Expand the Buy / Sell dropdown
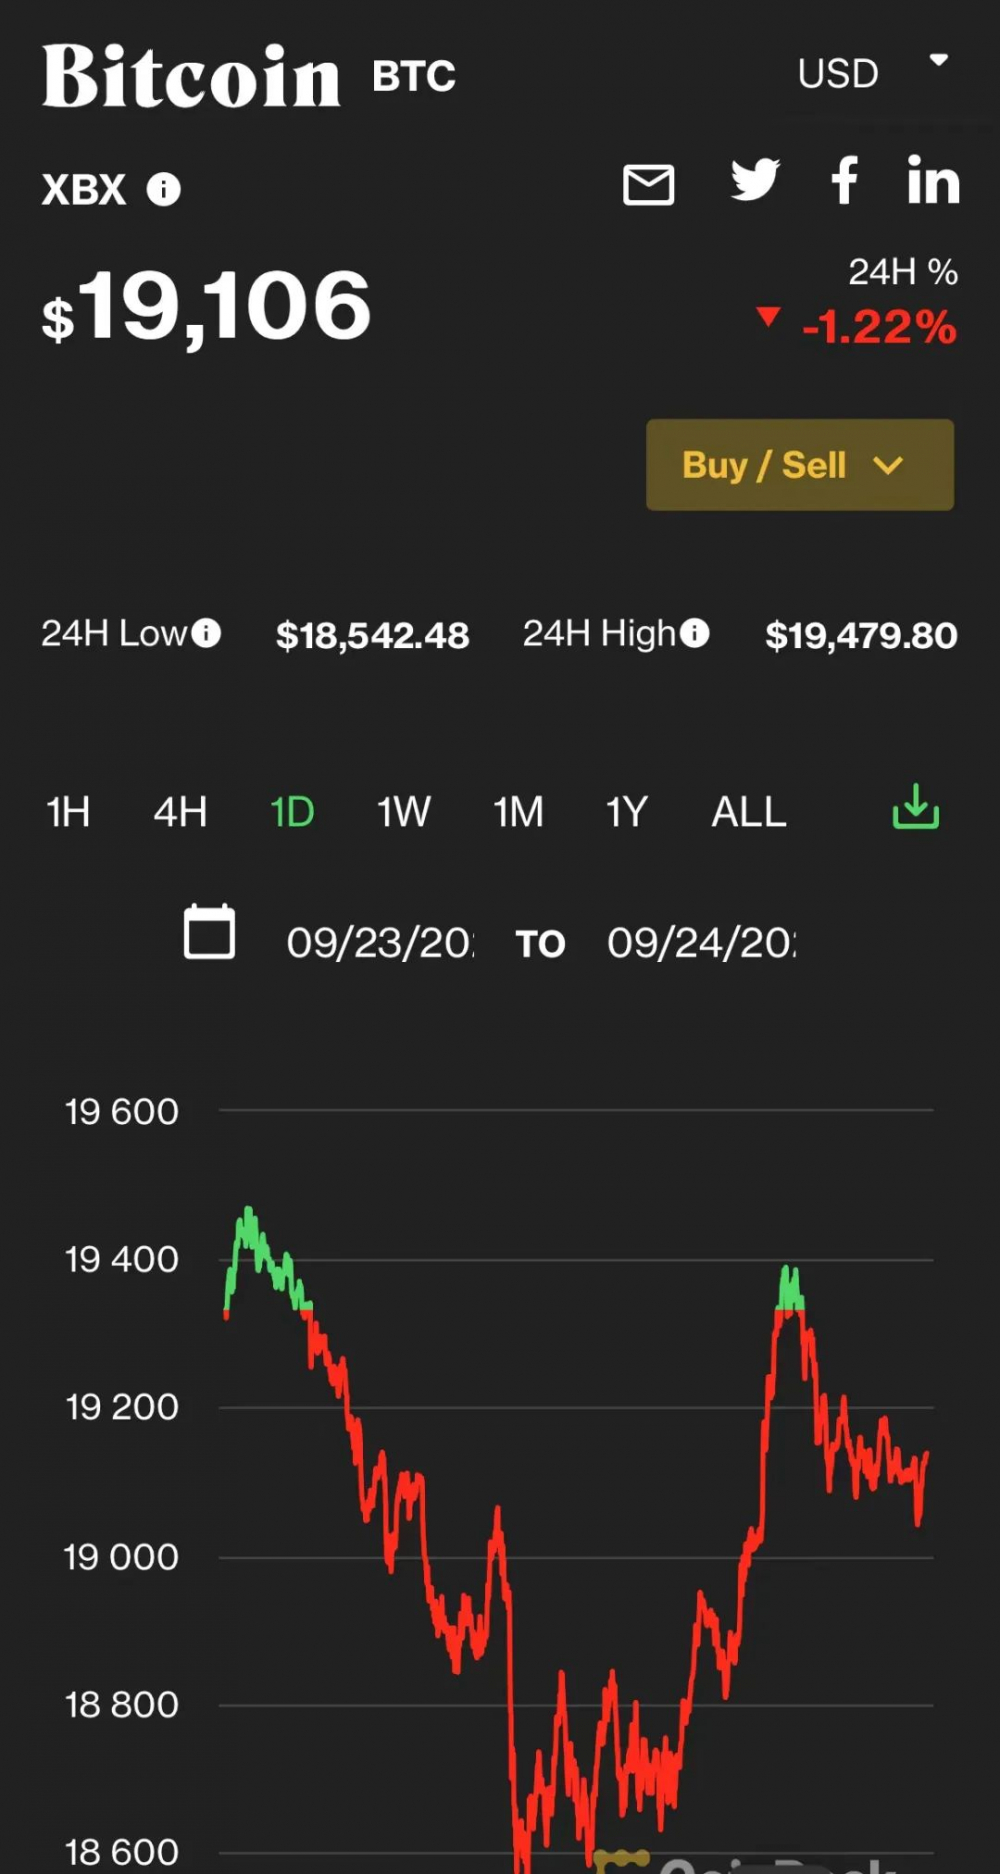1000x1874 pixels. [x=799, y=465]
